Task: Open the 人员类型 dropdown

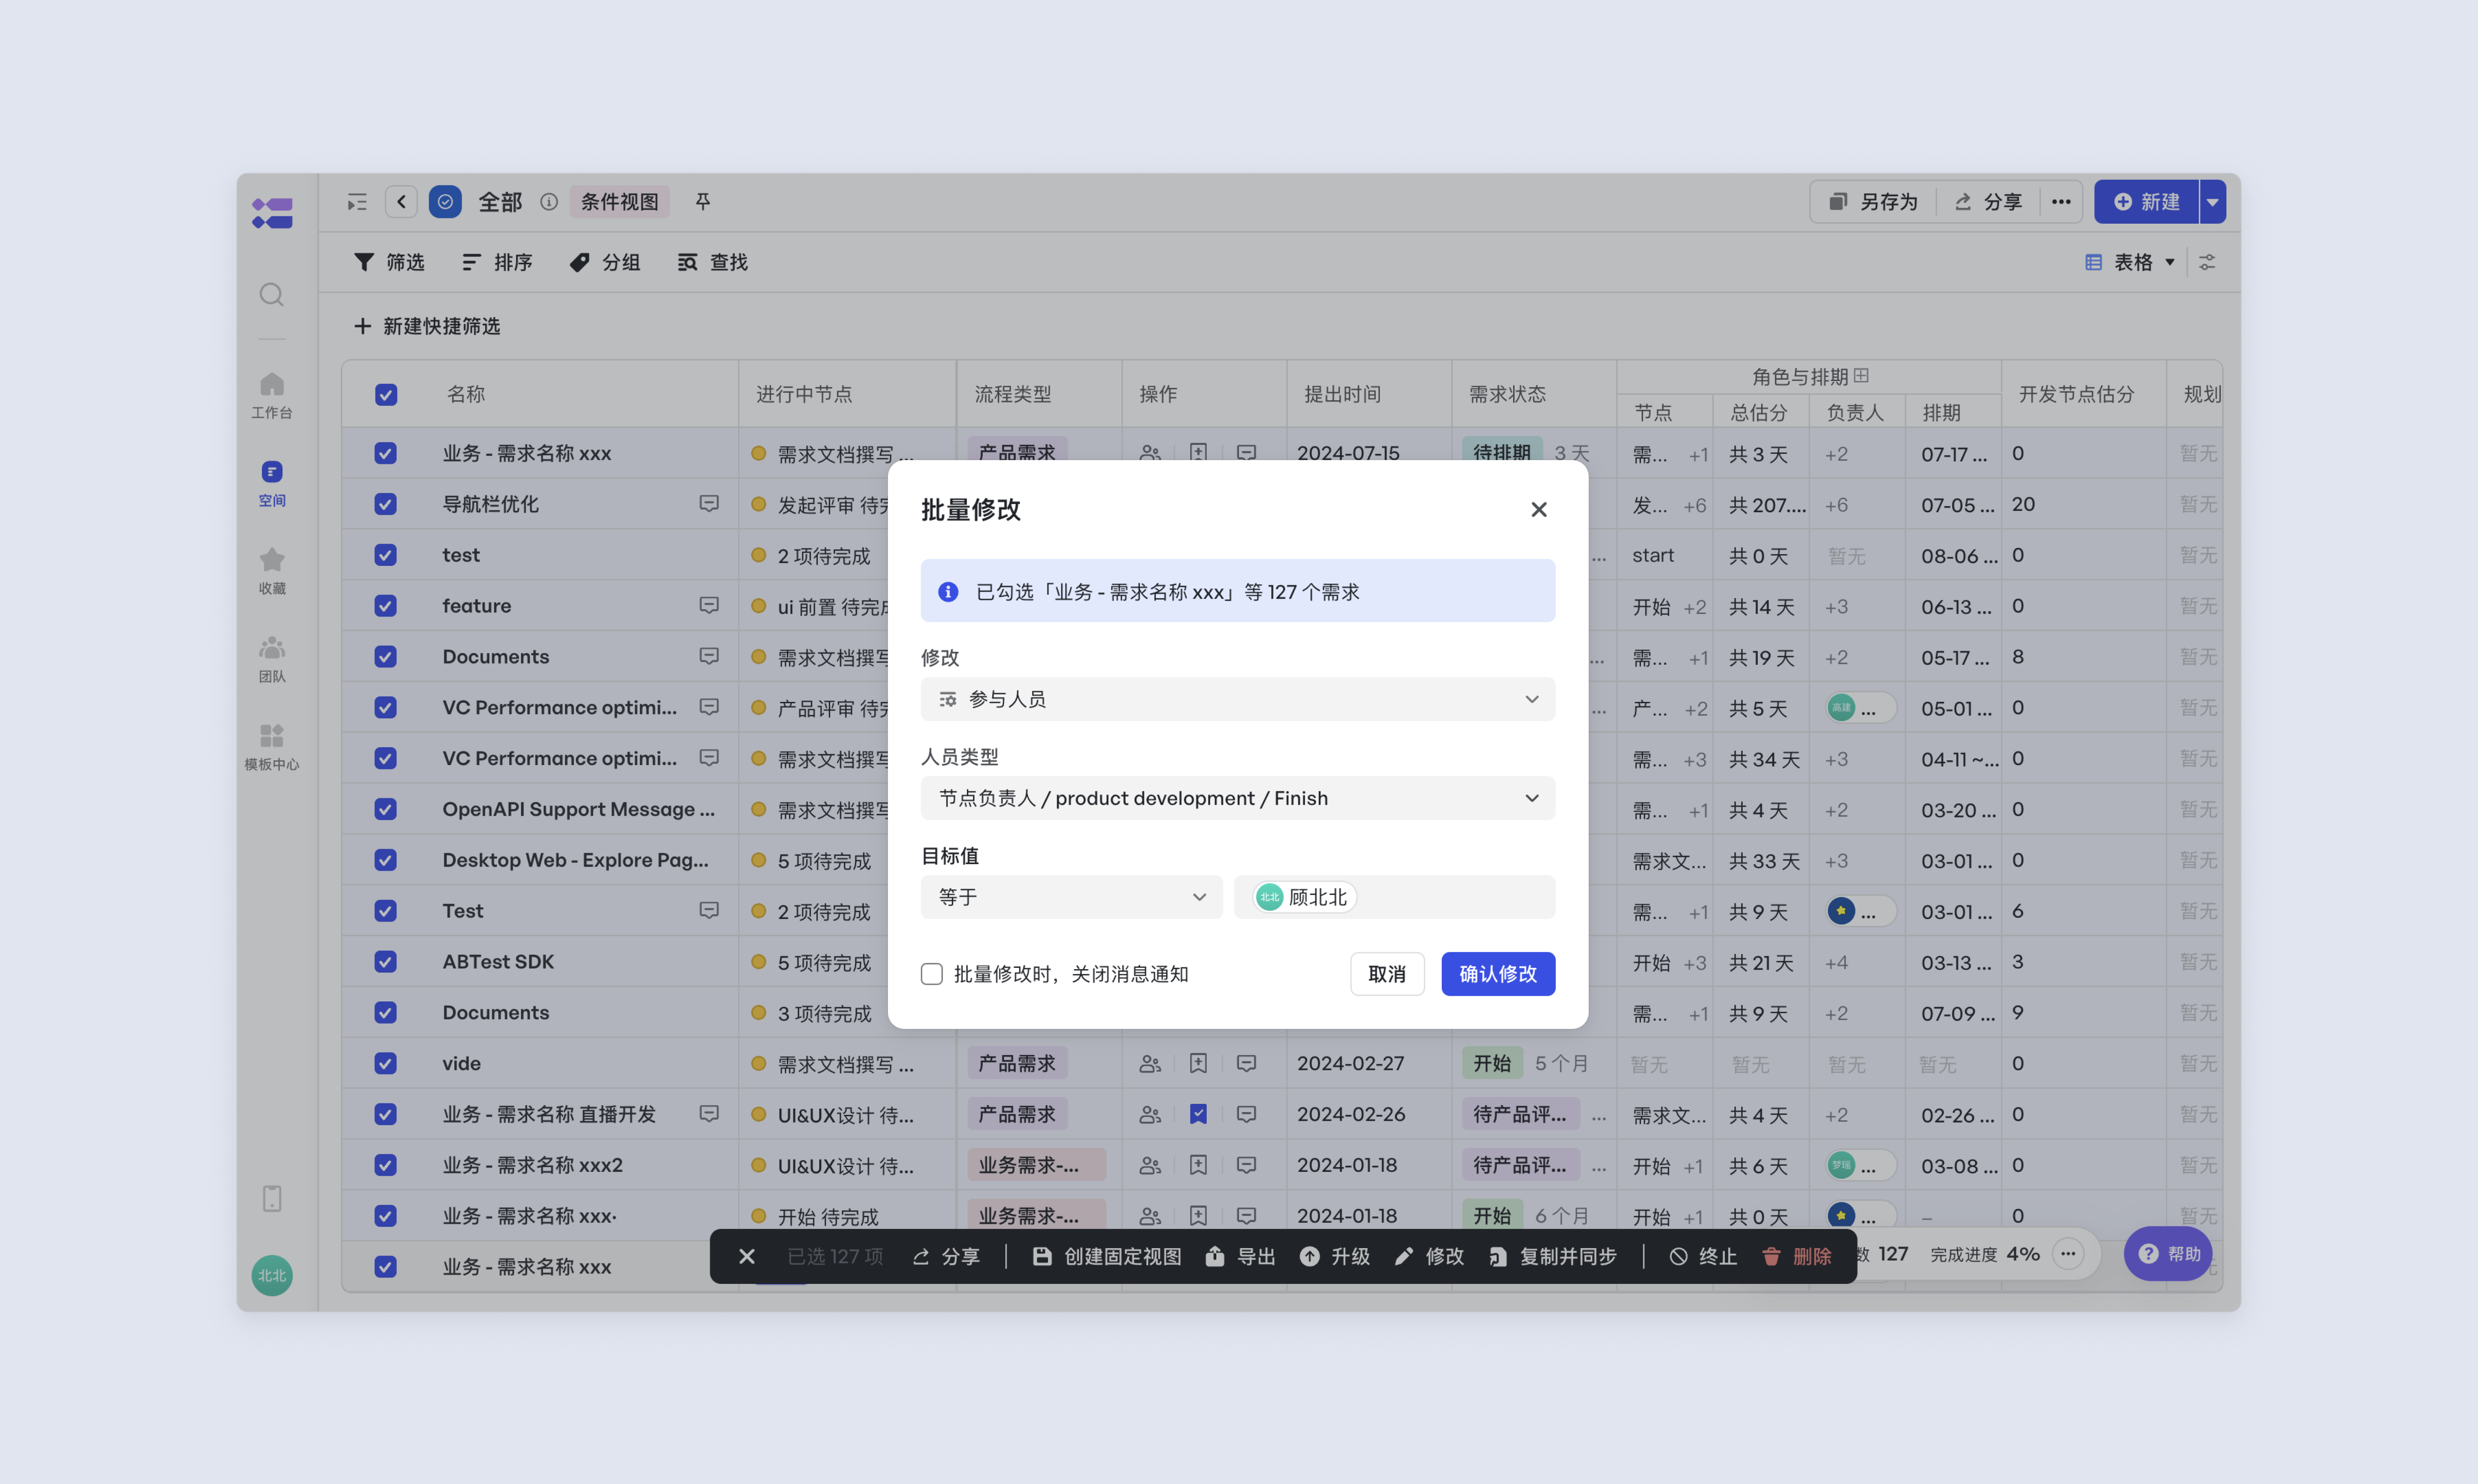Action: [1238, 798]
